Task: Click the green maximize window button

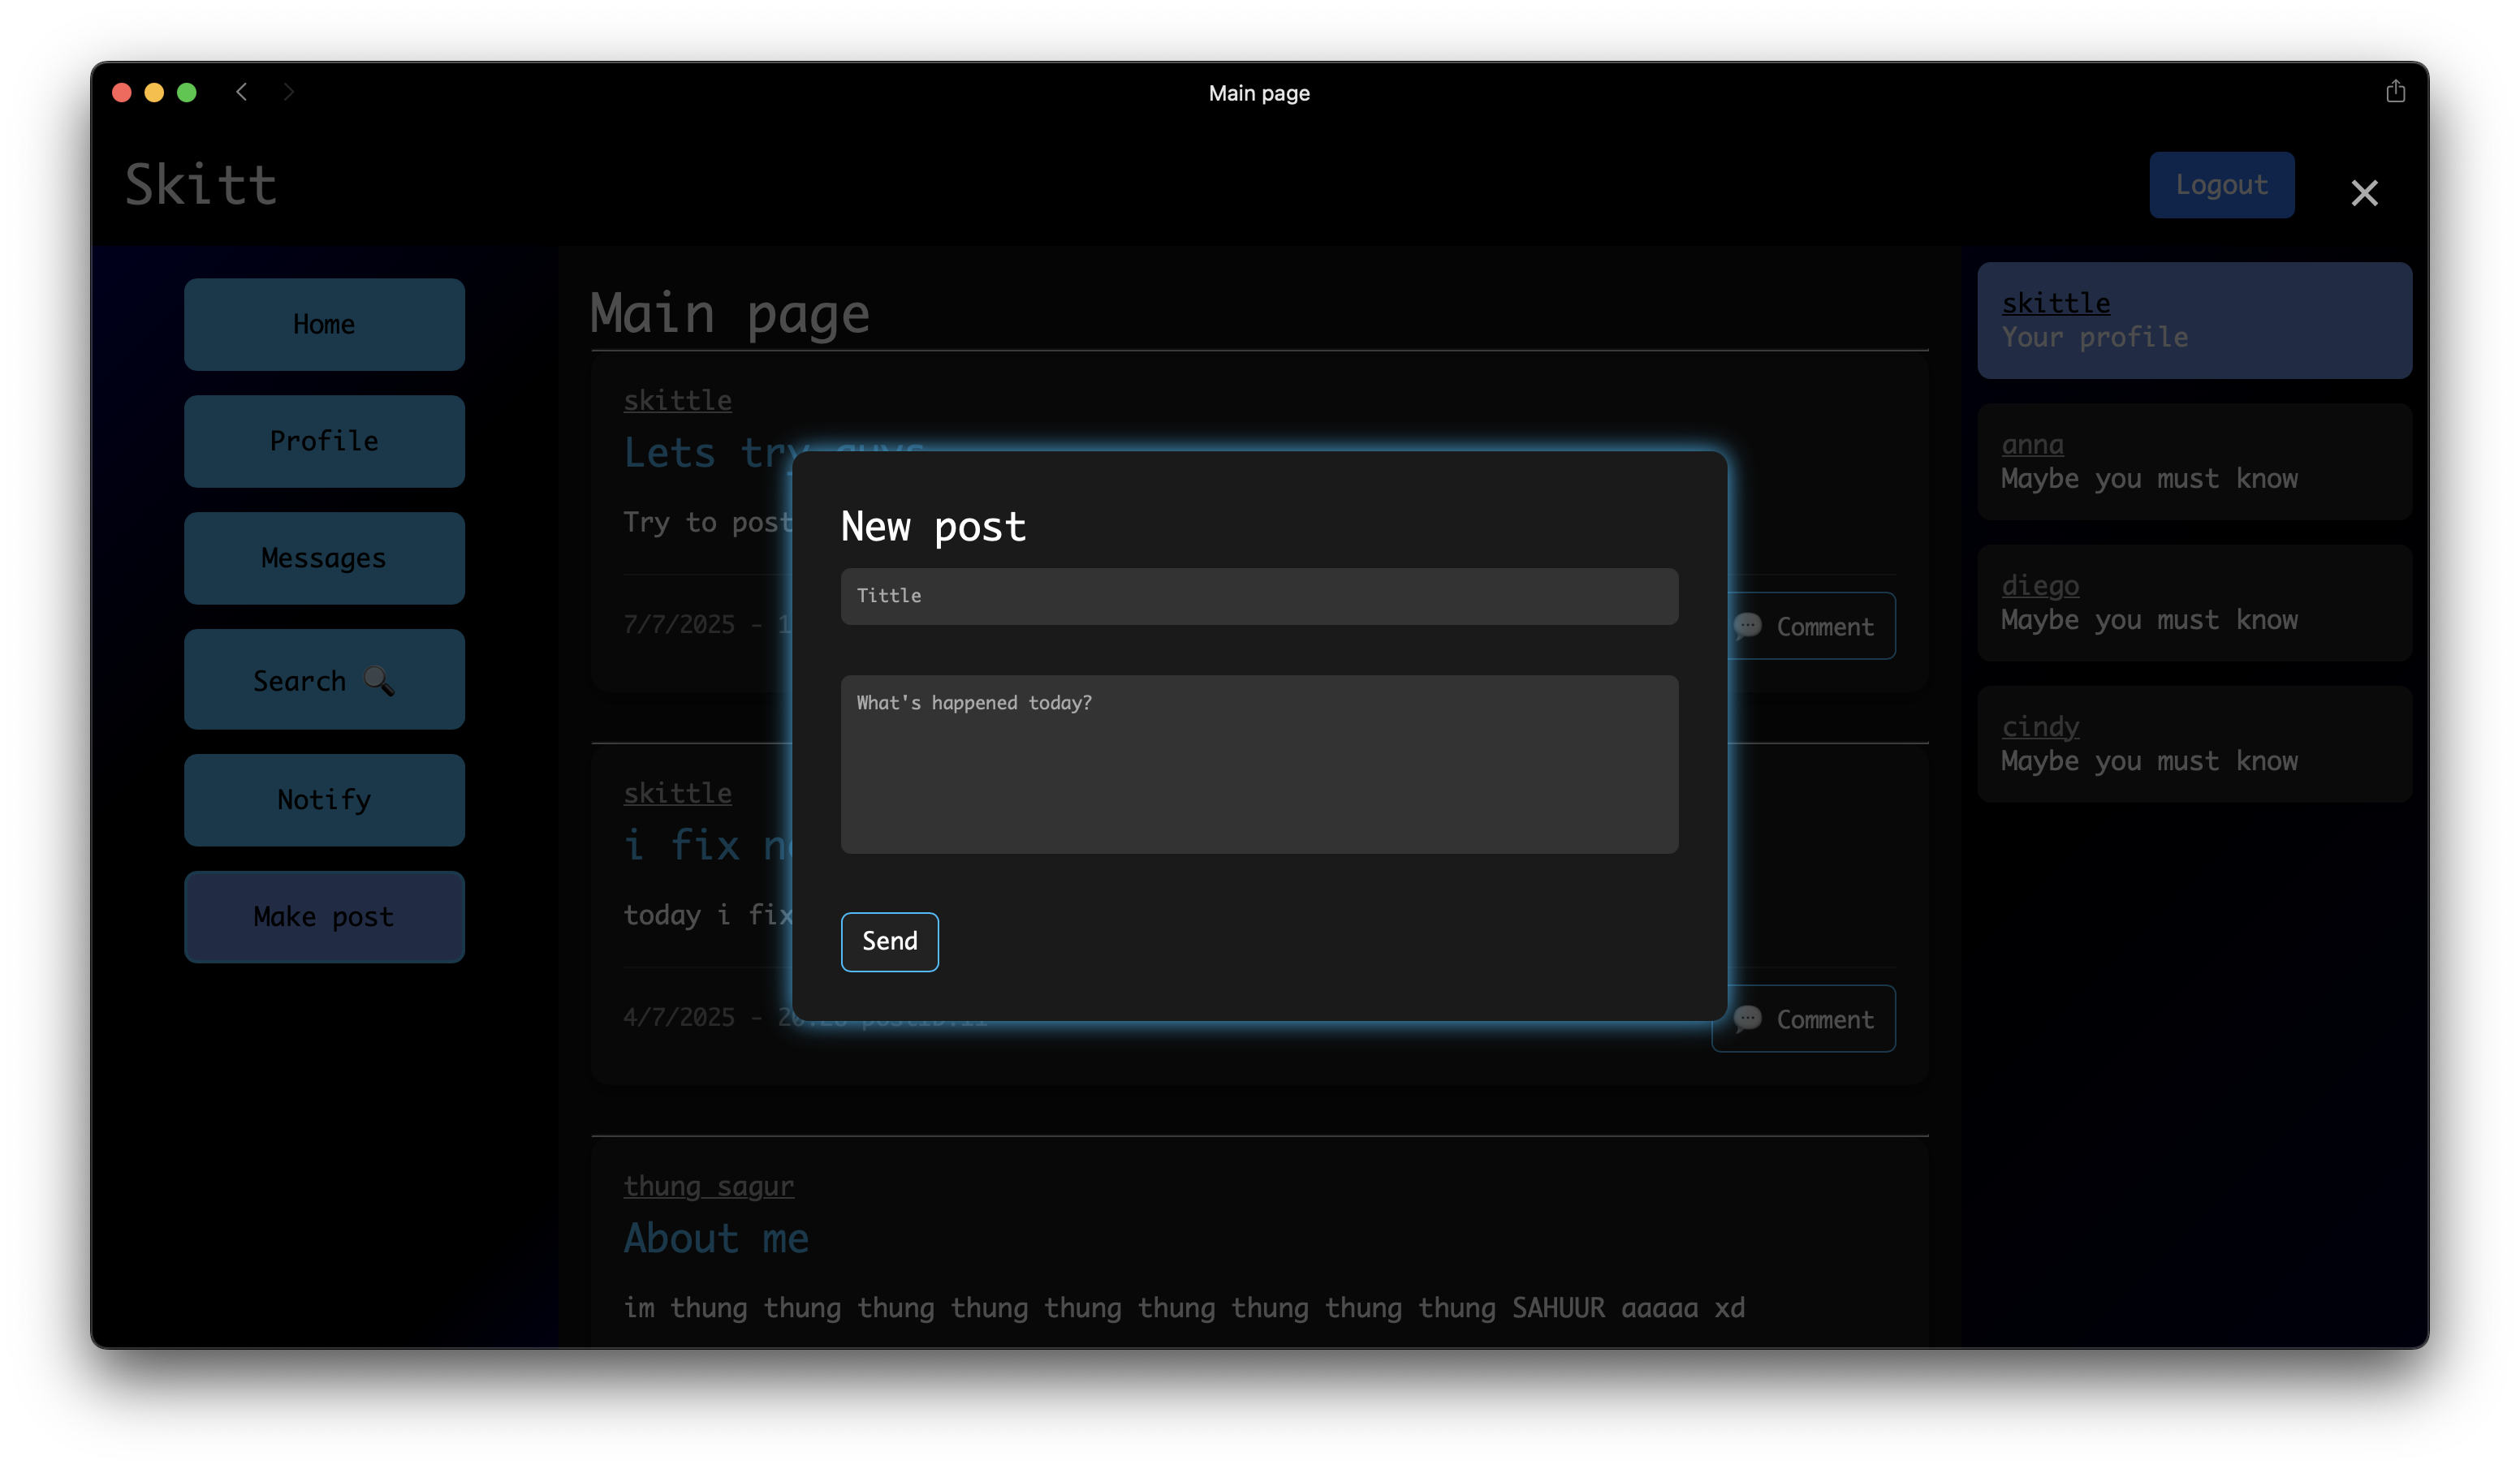Action: 186,92
